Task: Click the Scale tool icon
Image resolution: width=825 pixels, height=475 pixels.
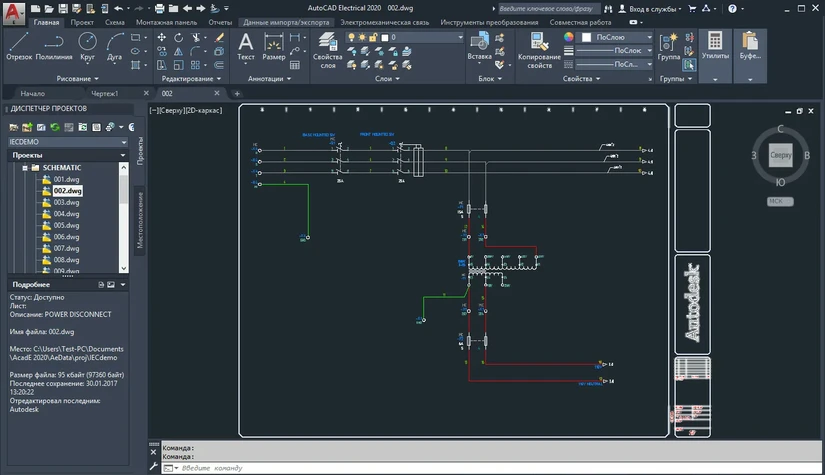Action: (178, 65)
